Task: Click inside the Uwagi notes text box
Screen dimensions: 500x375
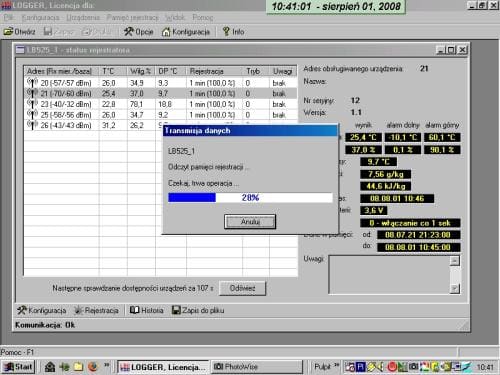Action: [389, 275]
